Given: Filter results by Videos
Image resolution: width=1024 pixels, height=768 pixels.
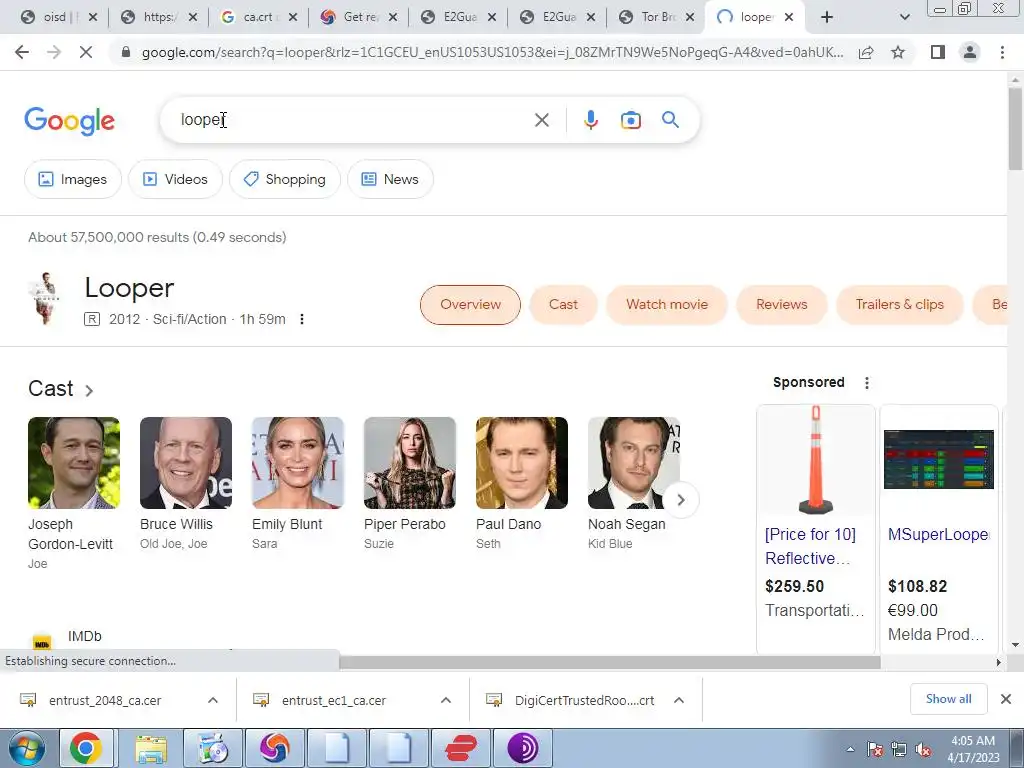Looking at the screenshot, I should coord(175,179).
